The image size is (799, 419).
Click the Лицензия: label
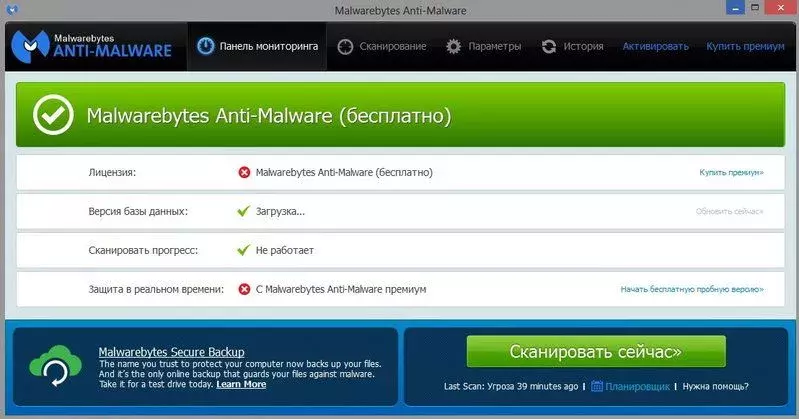tap(112, 172)
